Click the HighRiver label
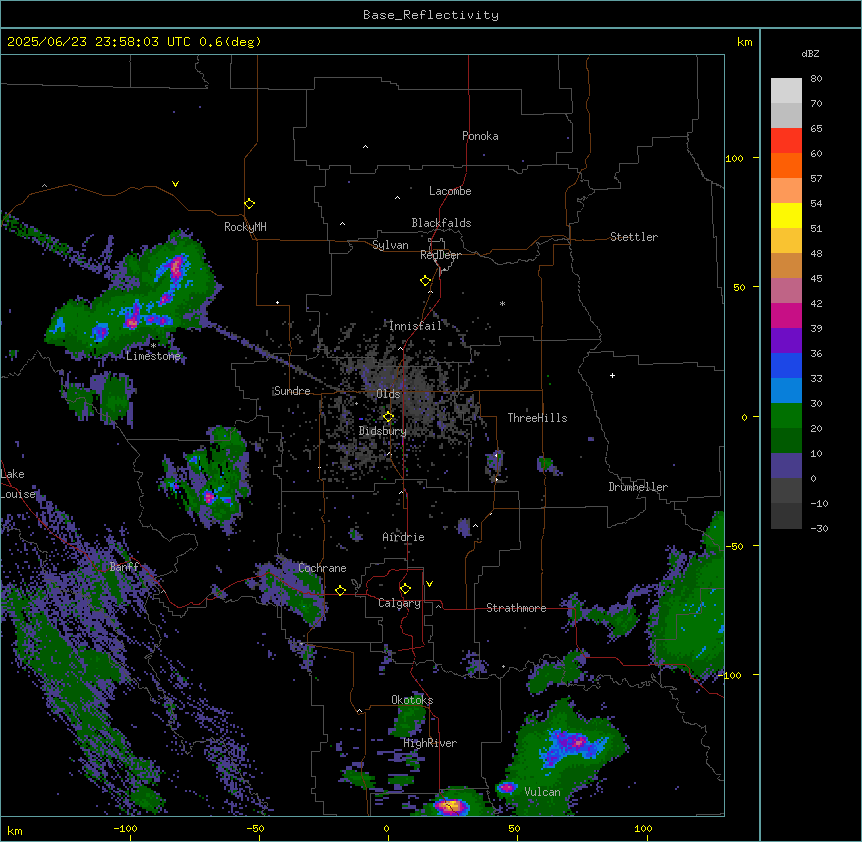The height and width of the screenshot is (842, 862). click(x=430, y=743)
